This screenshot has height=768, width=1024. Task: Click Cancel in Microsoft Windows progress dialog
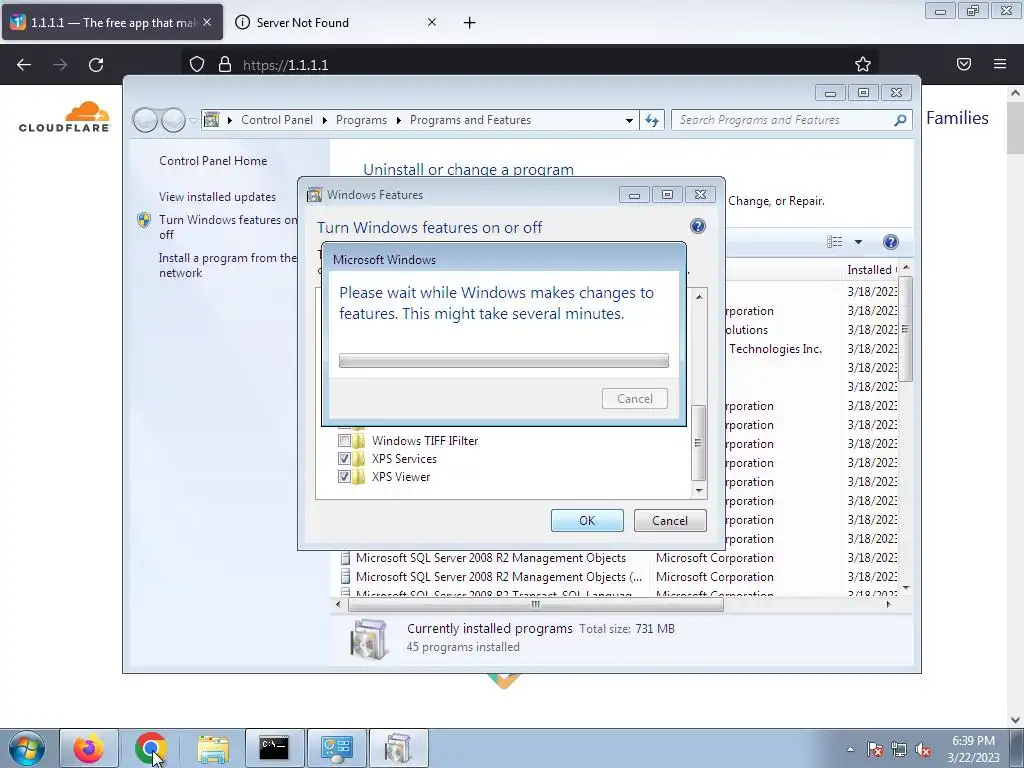click(635, 398)
